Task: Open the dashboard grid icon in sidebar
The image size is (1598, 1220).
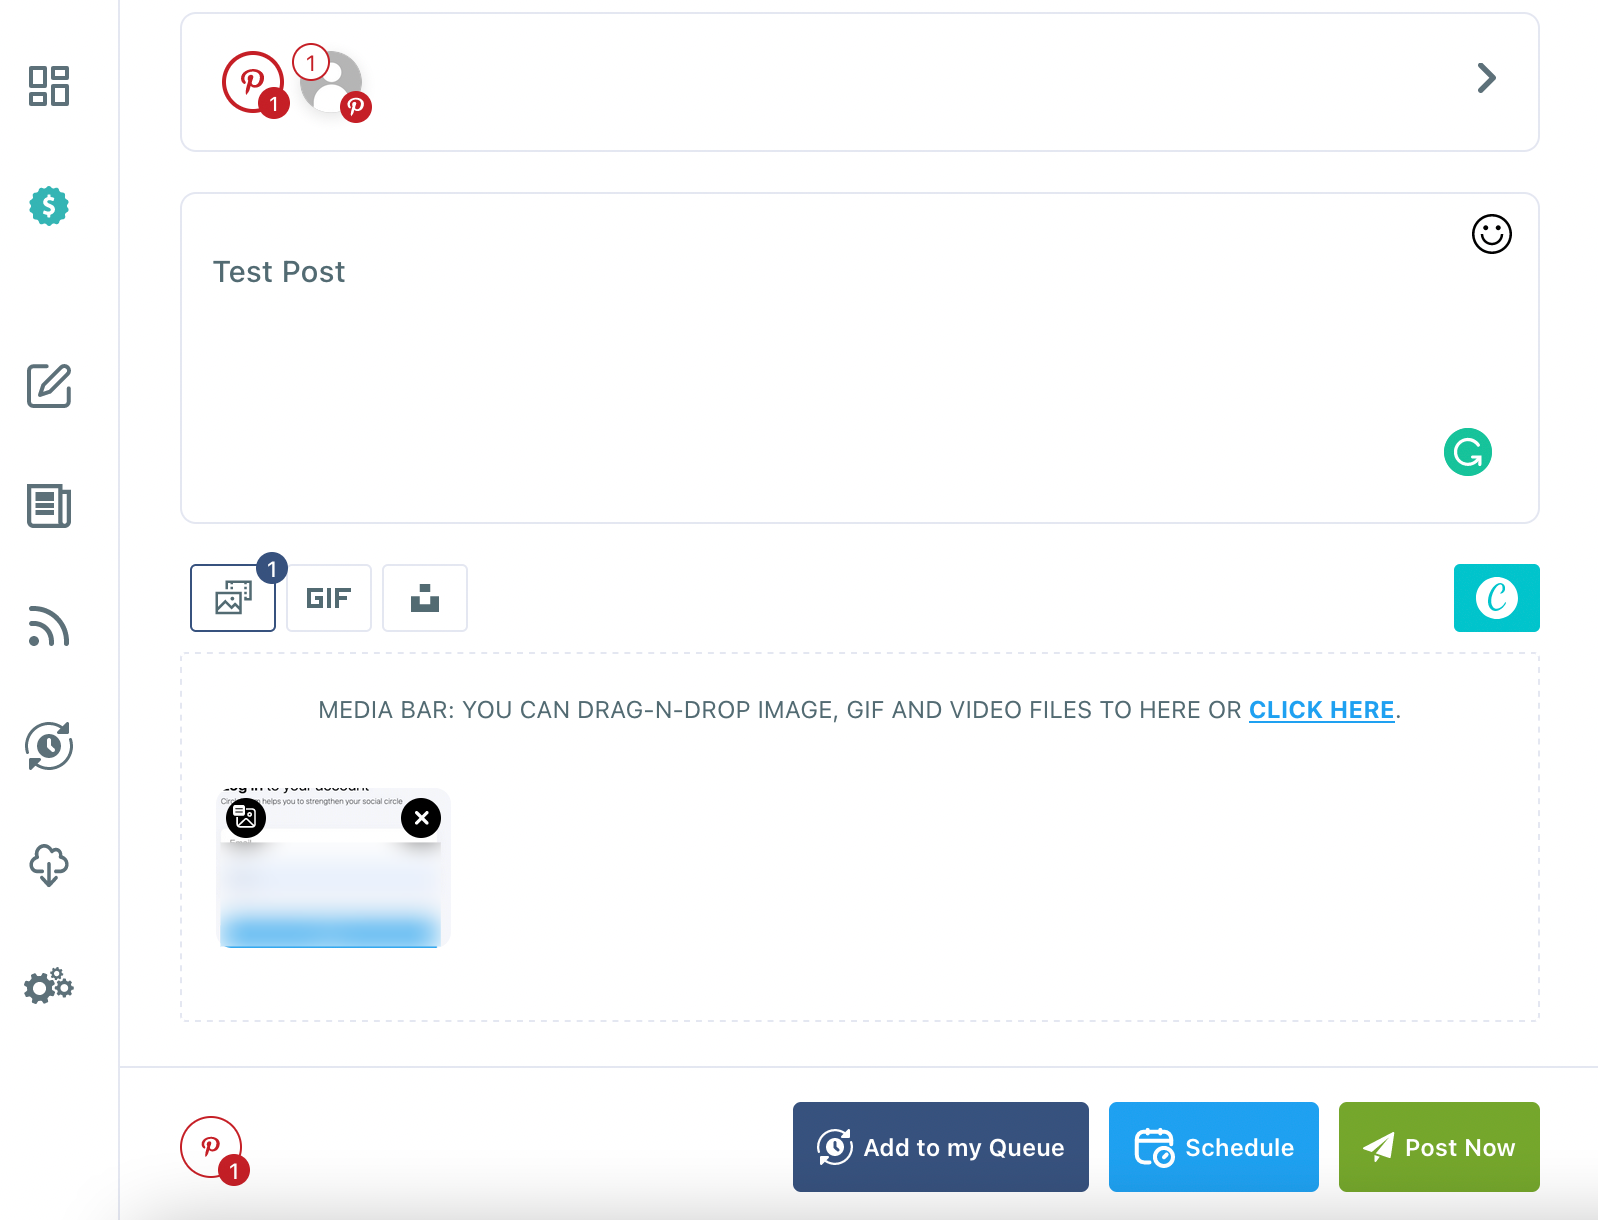Action: pyautogui.click(x=49, y=86)
